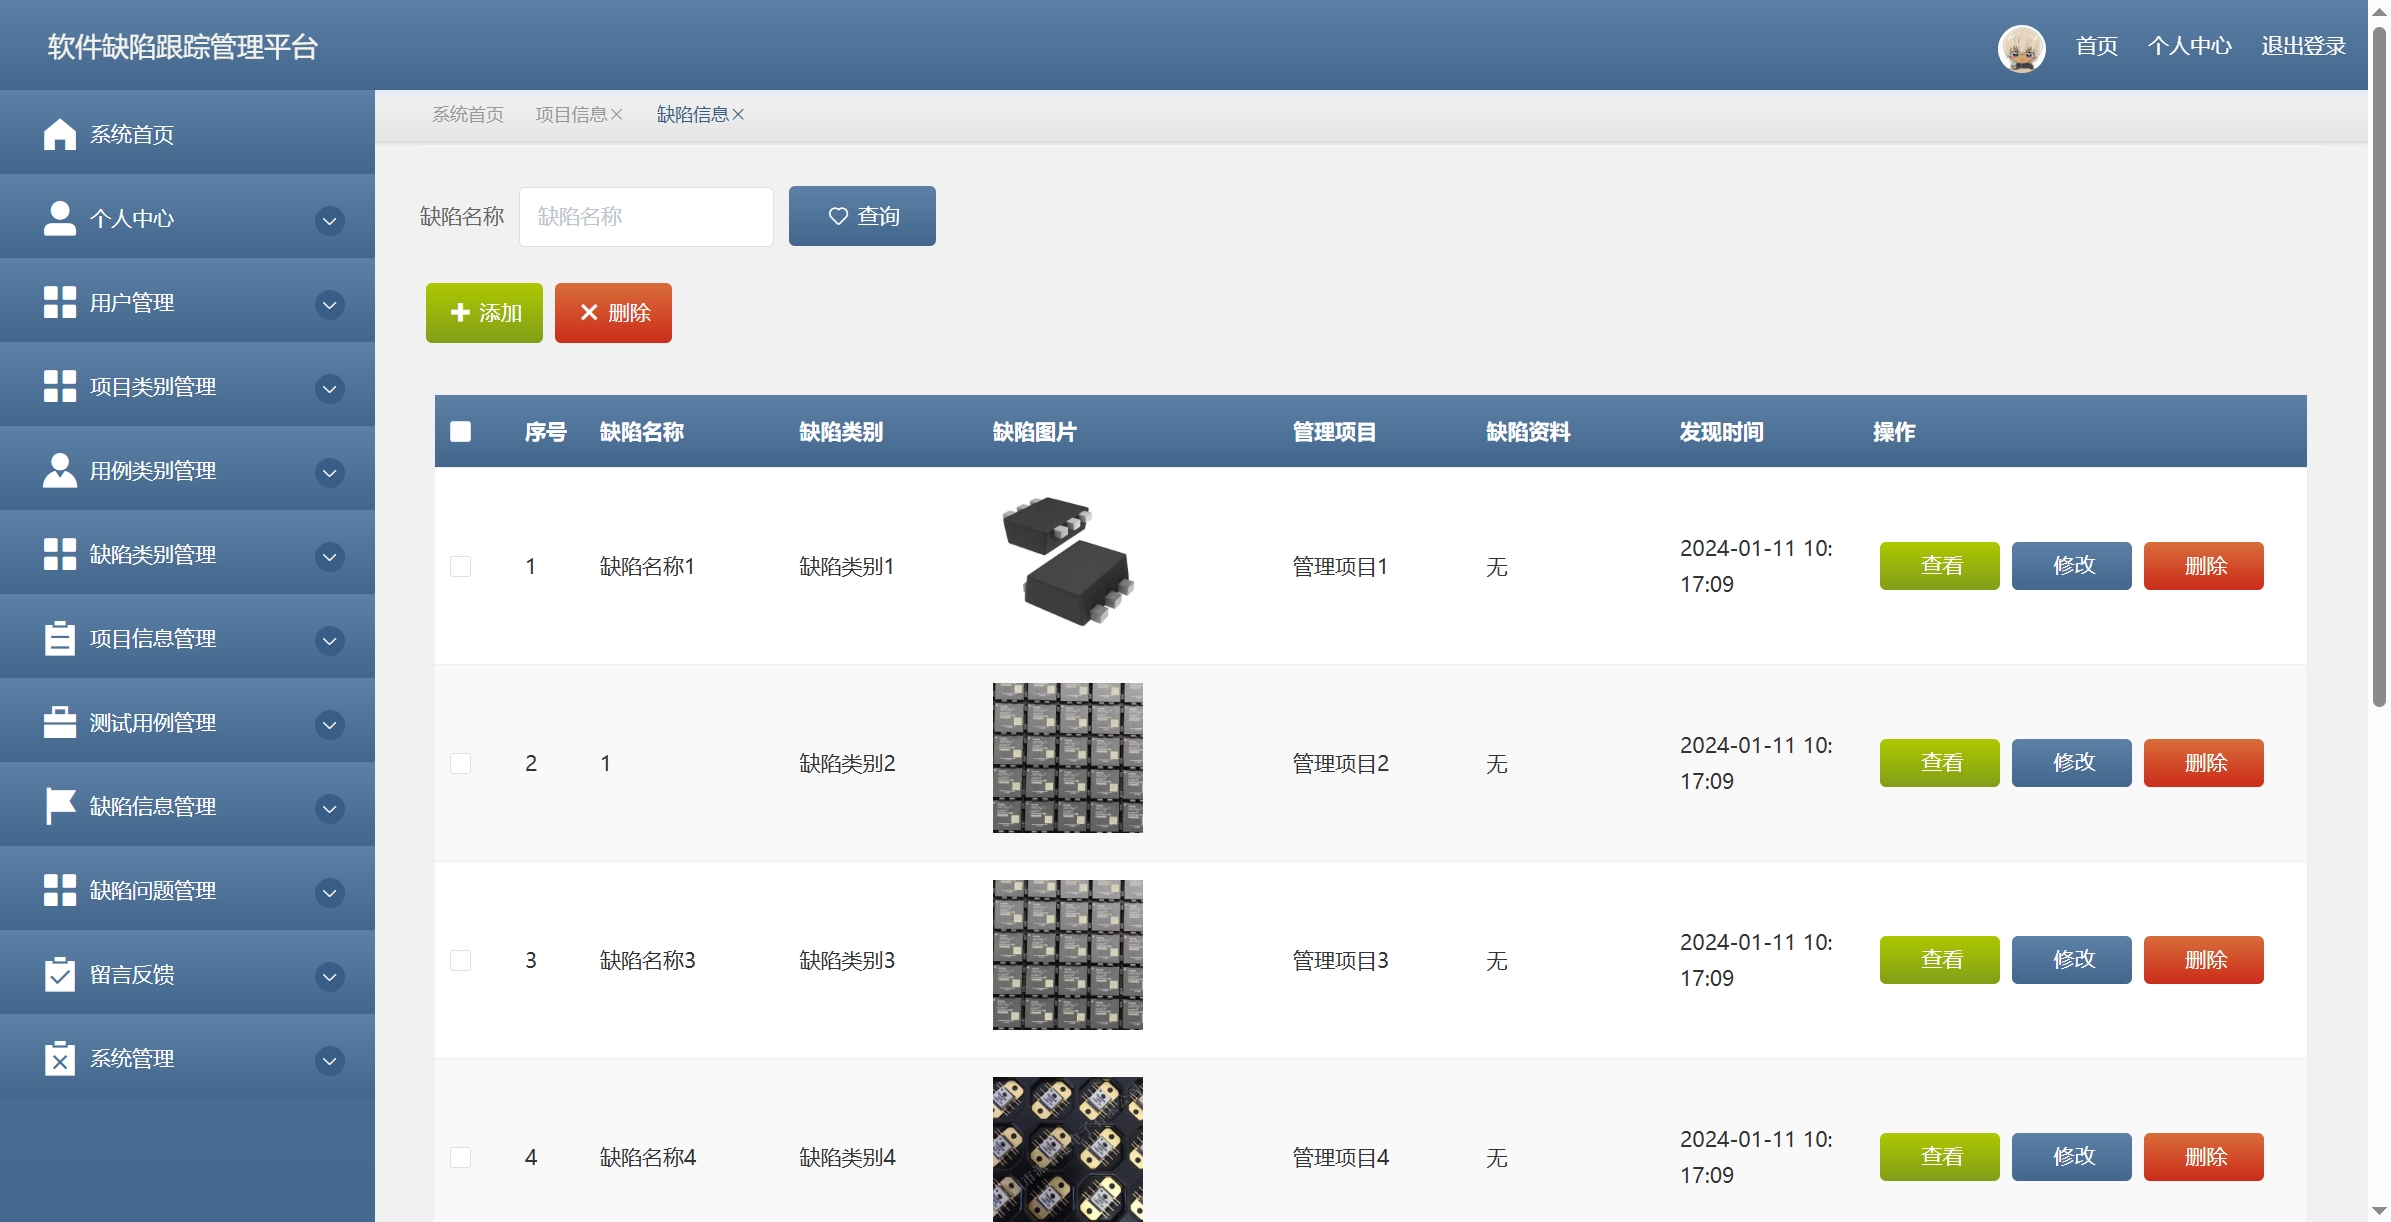Click 修改 for 管理项目2 row
The image size is (2391, 1222).
pos(2071,763)
